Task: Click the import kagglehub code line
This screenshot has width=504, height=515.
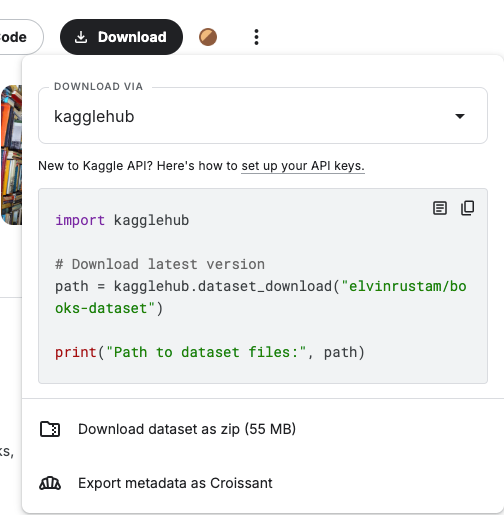Action: coord(122,220)
